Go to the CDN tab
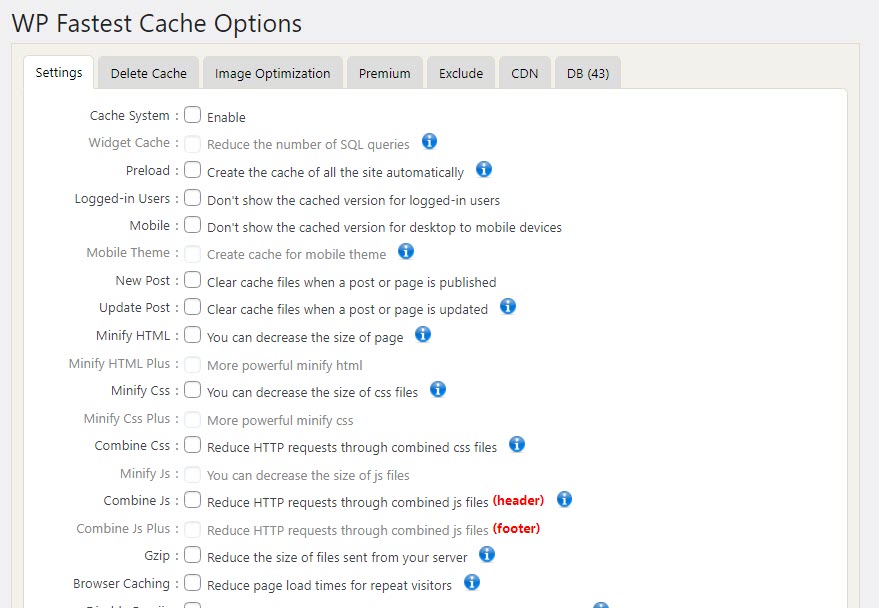Image resolution: width=879 pixels, height=608 pixels. pyautogui.click(x=525, y=73)
